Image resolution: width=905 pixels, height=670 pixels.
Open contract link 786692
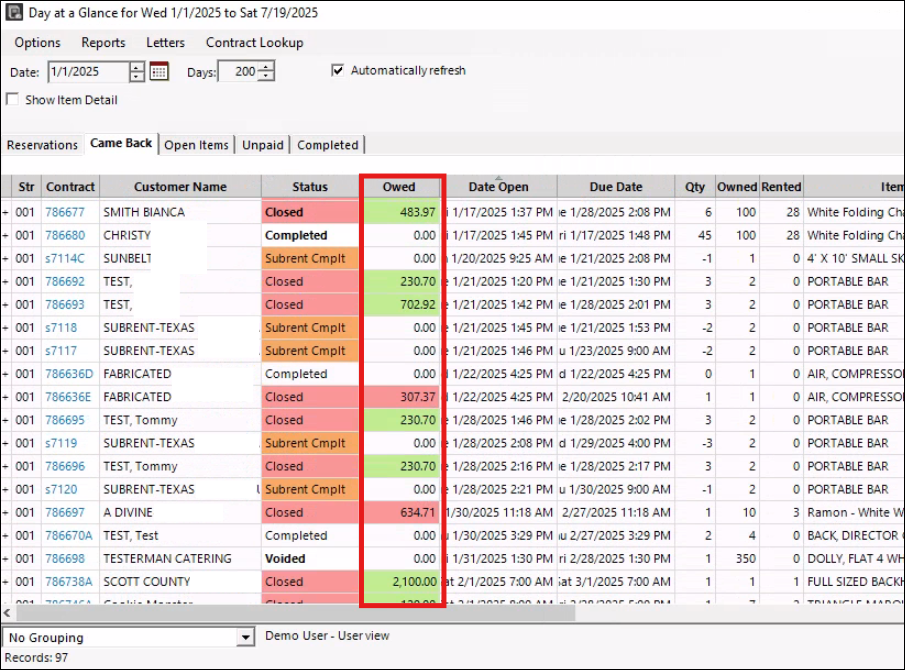point(64,282)
